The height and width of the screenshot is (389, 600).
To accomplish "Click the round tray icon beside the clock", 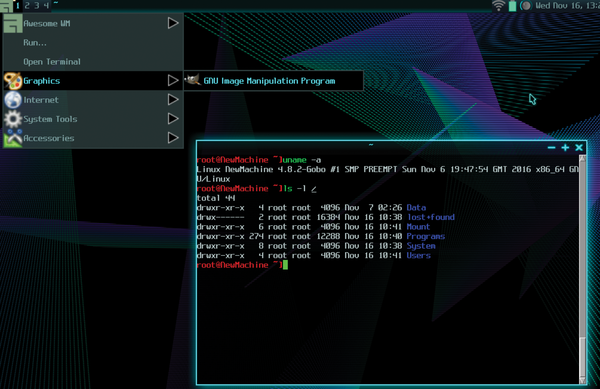I will [x=526, y=5].
